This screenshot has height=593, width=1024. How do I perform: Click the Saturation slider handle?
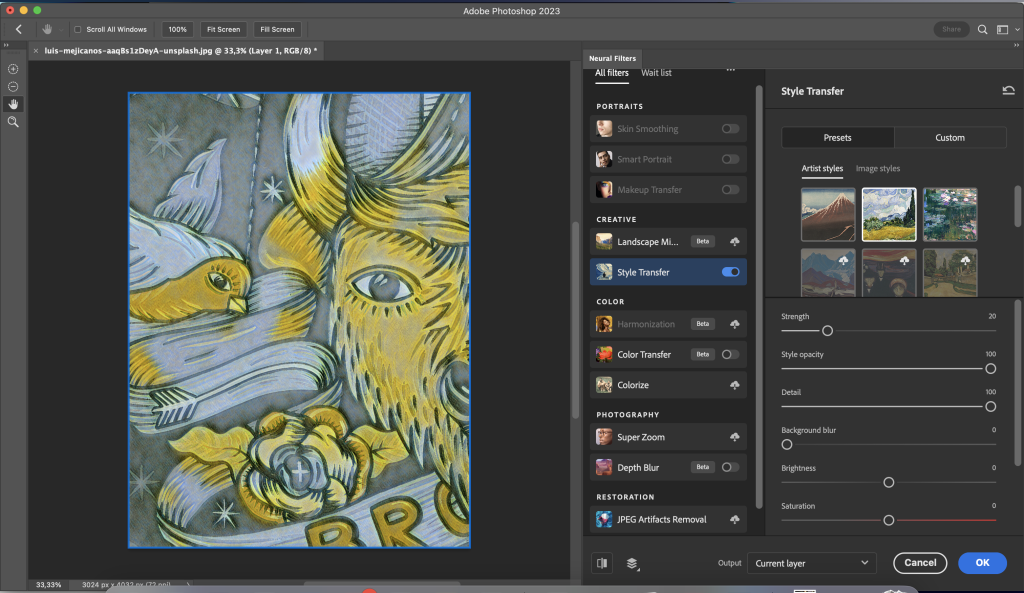889,521
